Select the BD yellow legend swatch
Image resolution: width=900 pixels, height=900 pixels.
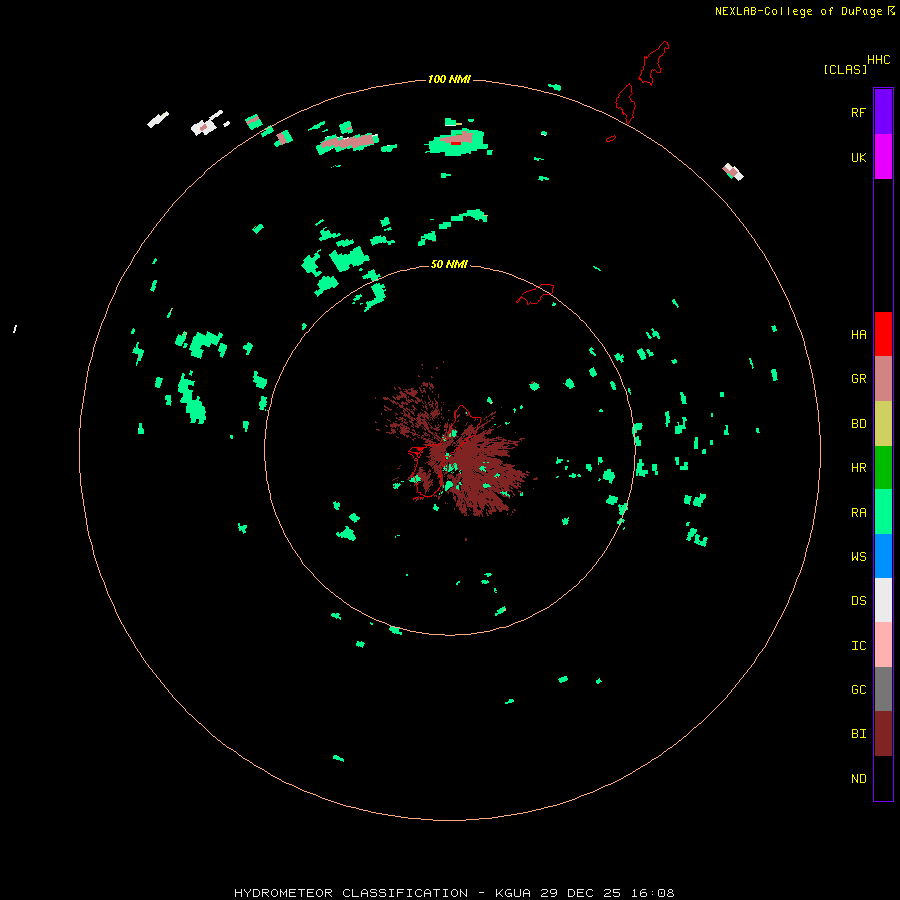pos(883,424)
